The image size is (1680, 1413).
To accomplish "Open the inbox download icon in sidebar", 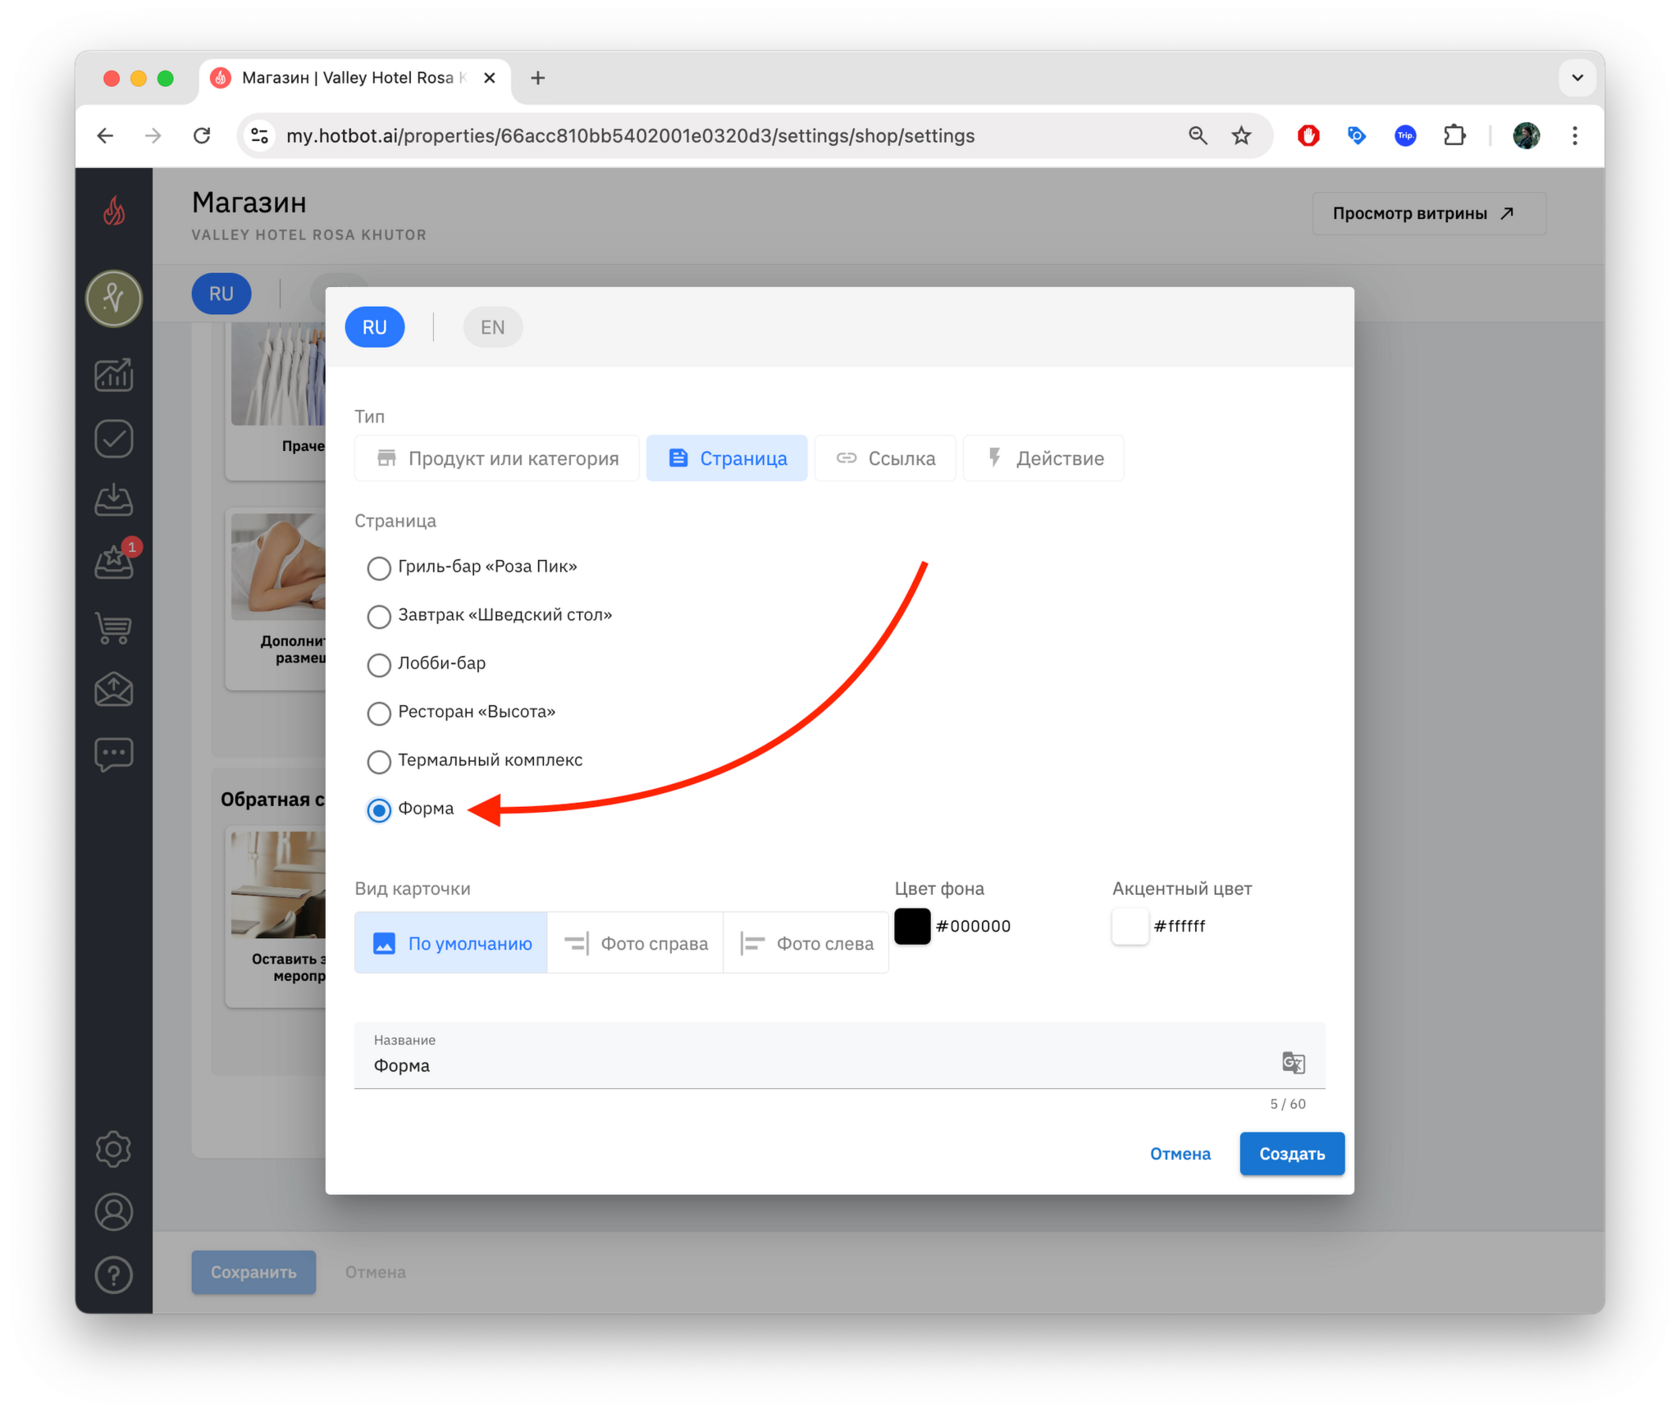I will (114, 500).
